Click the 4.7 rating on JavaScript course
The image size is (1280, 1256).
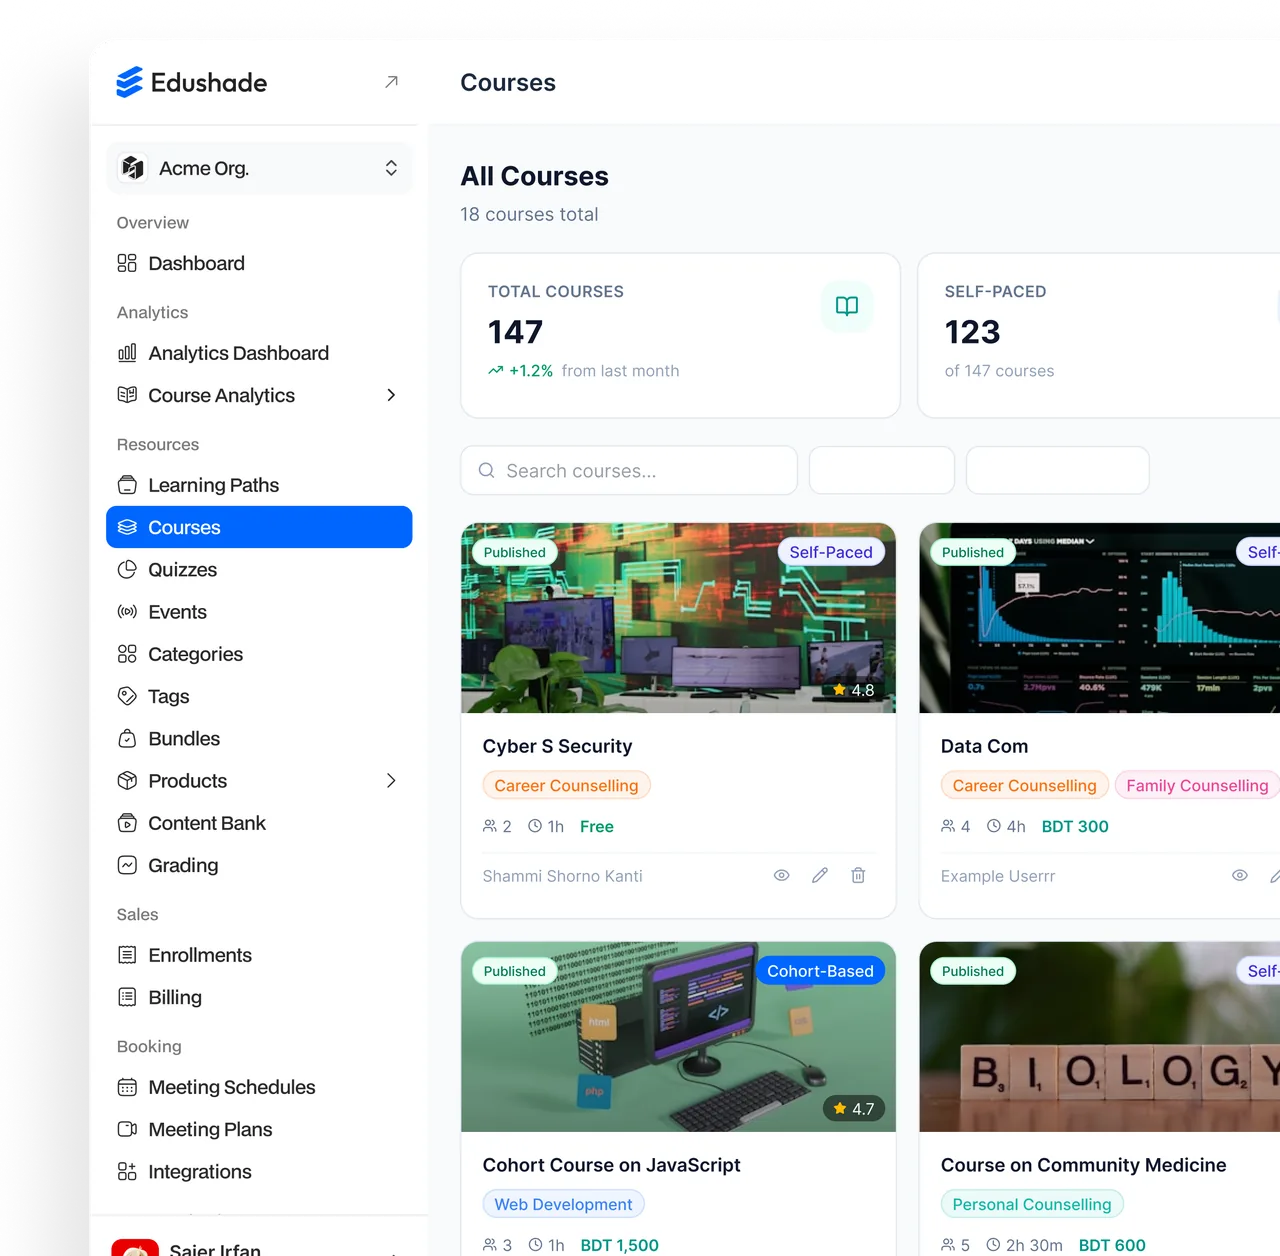pyautogui.click(x=854, y=1109)
